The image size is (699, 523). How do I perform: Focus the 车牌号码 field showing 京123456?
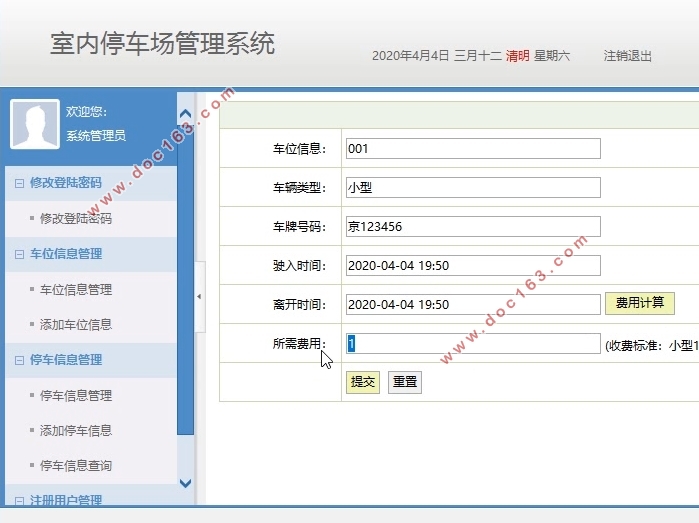pyautogui.click(x=473, y=226)
